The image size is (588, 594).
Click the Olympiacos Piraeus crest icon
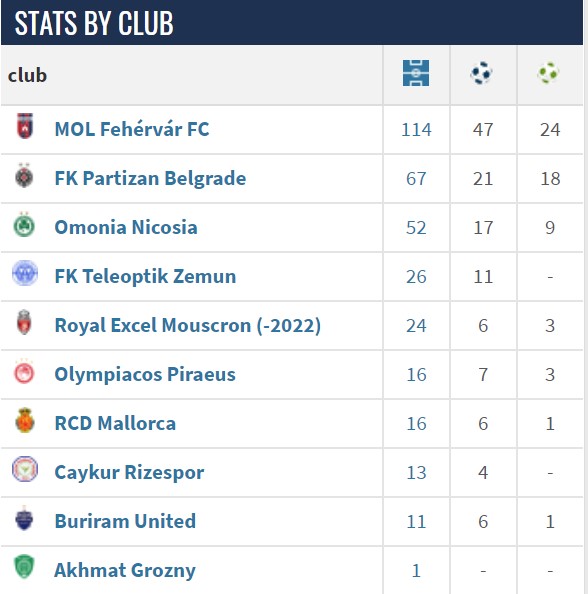pyautogui.click(x=24, y=371)
